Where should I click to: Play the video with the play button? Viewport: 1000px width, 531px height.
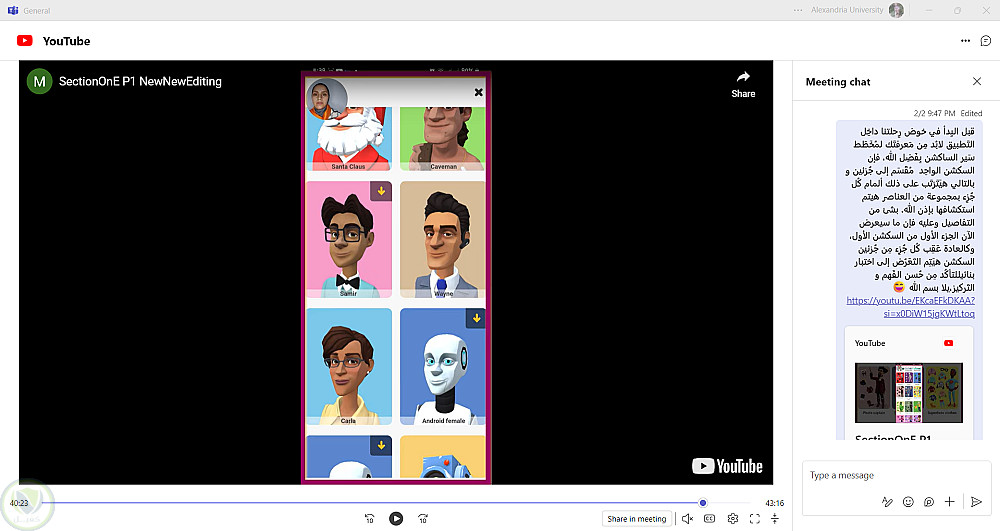point(396,519)
